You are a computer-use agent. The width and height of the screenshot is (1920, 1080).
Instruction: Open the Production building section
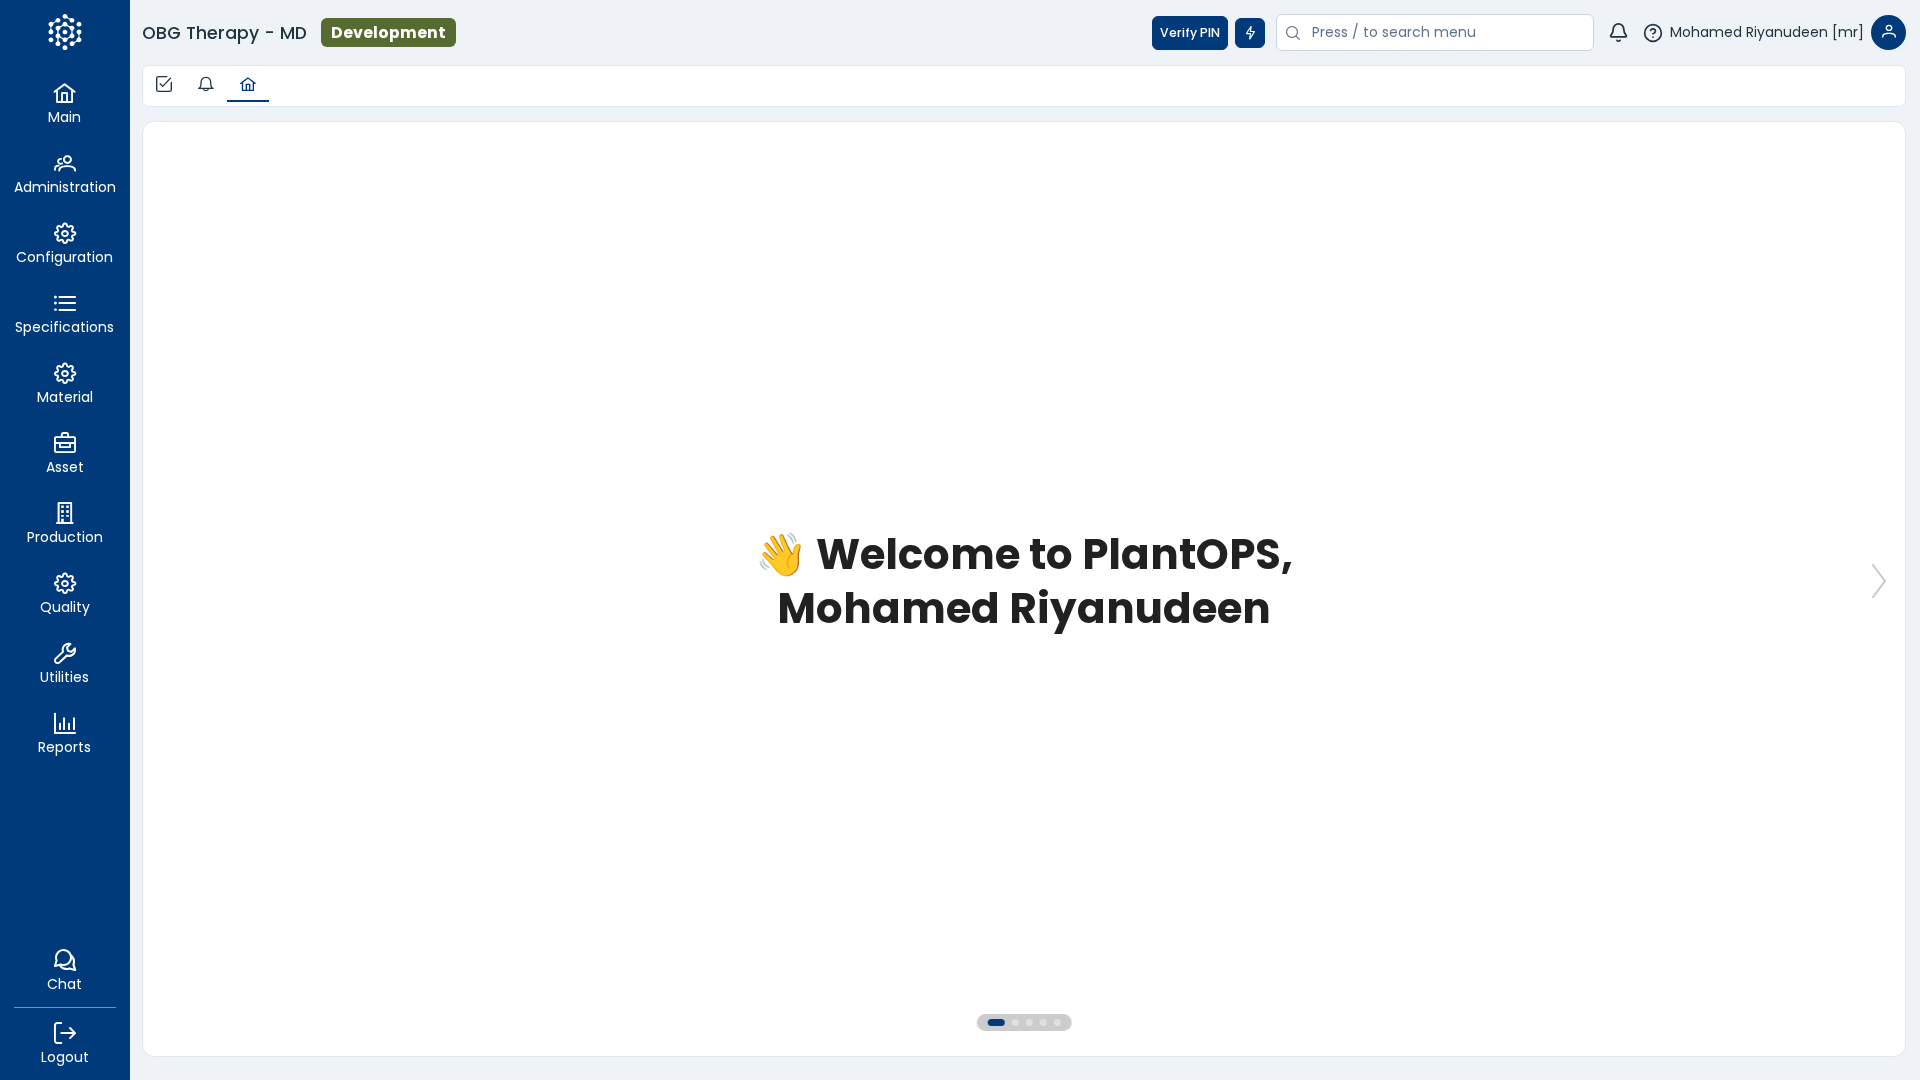tap(64, 524)
